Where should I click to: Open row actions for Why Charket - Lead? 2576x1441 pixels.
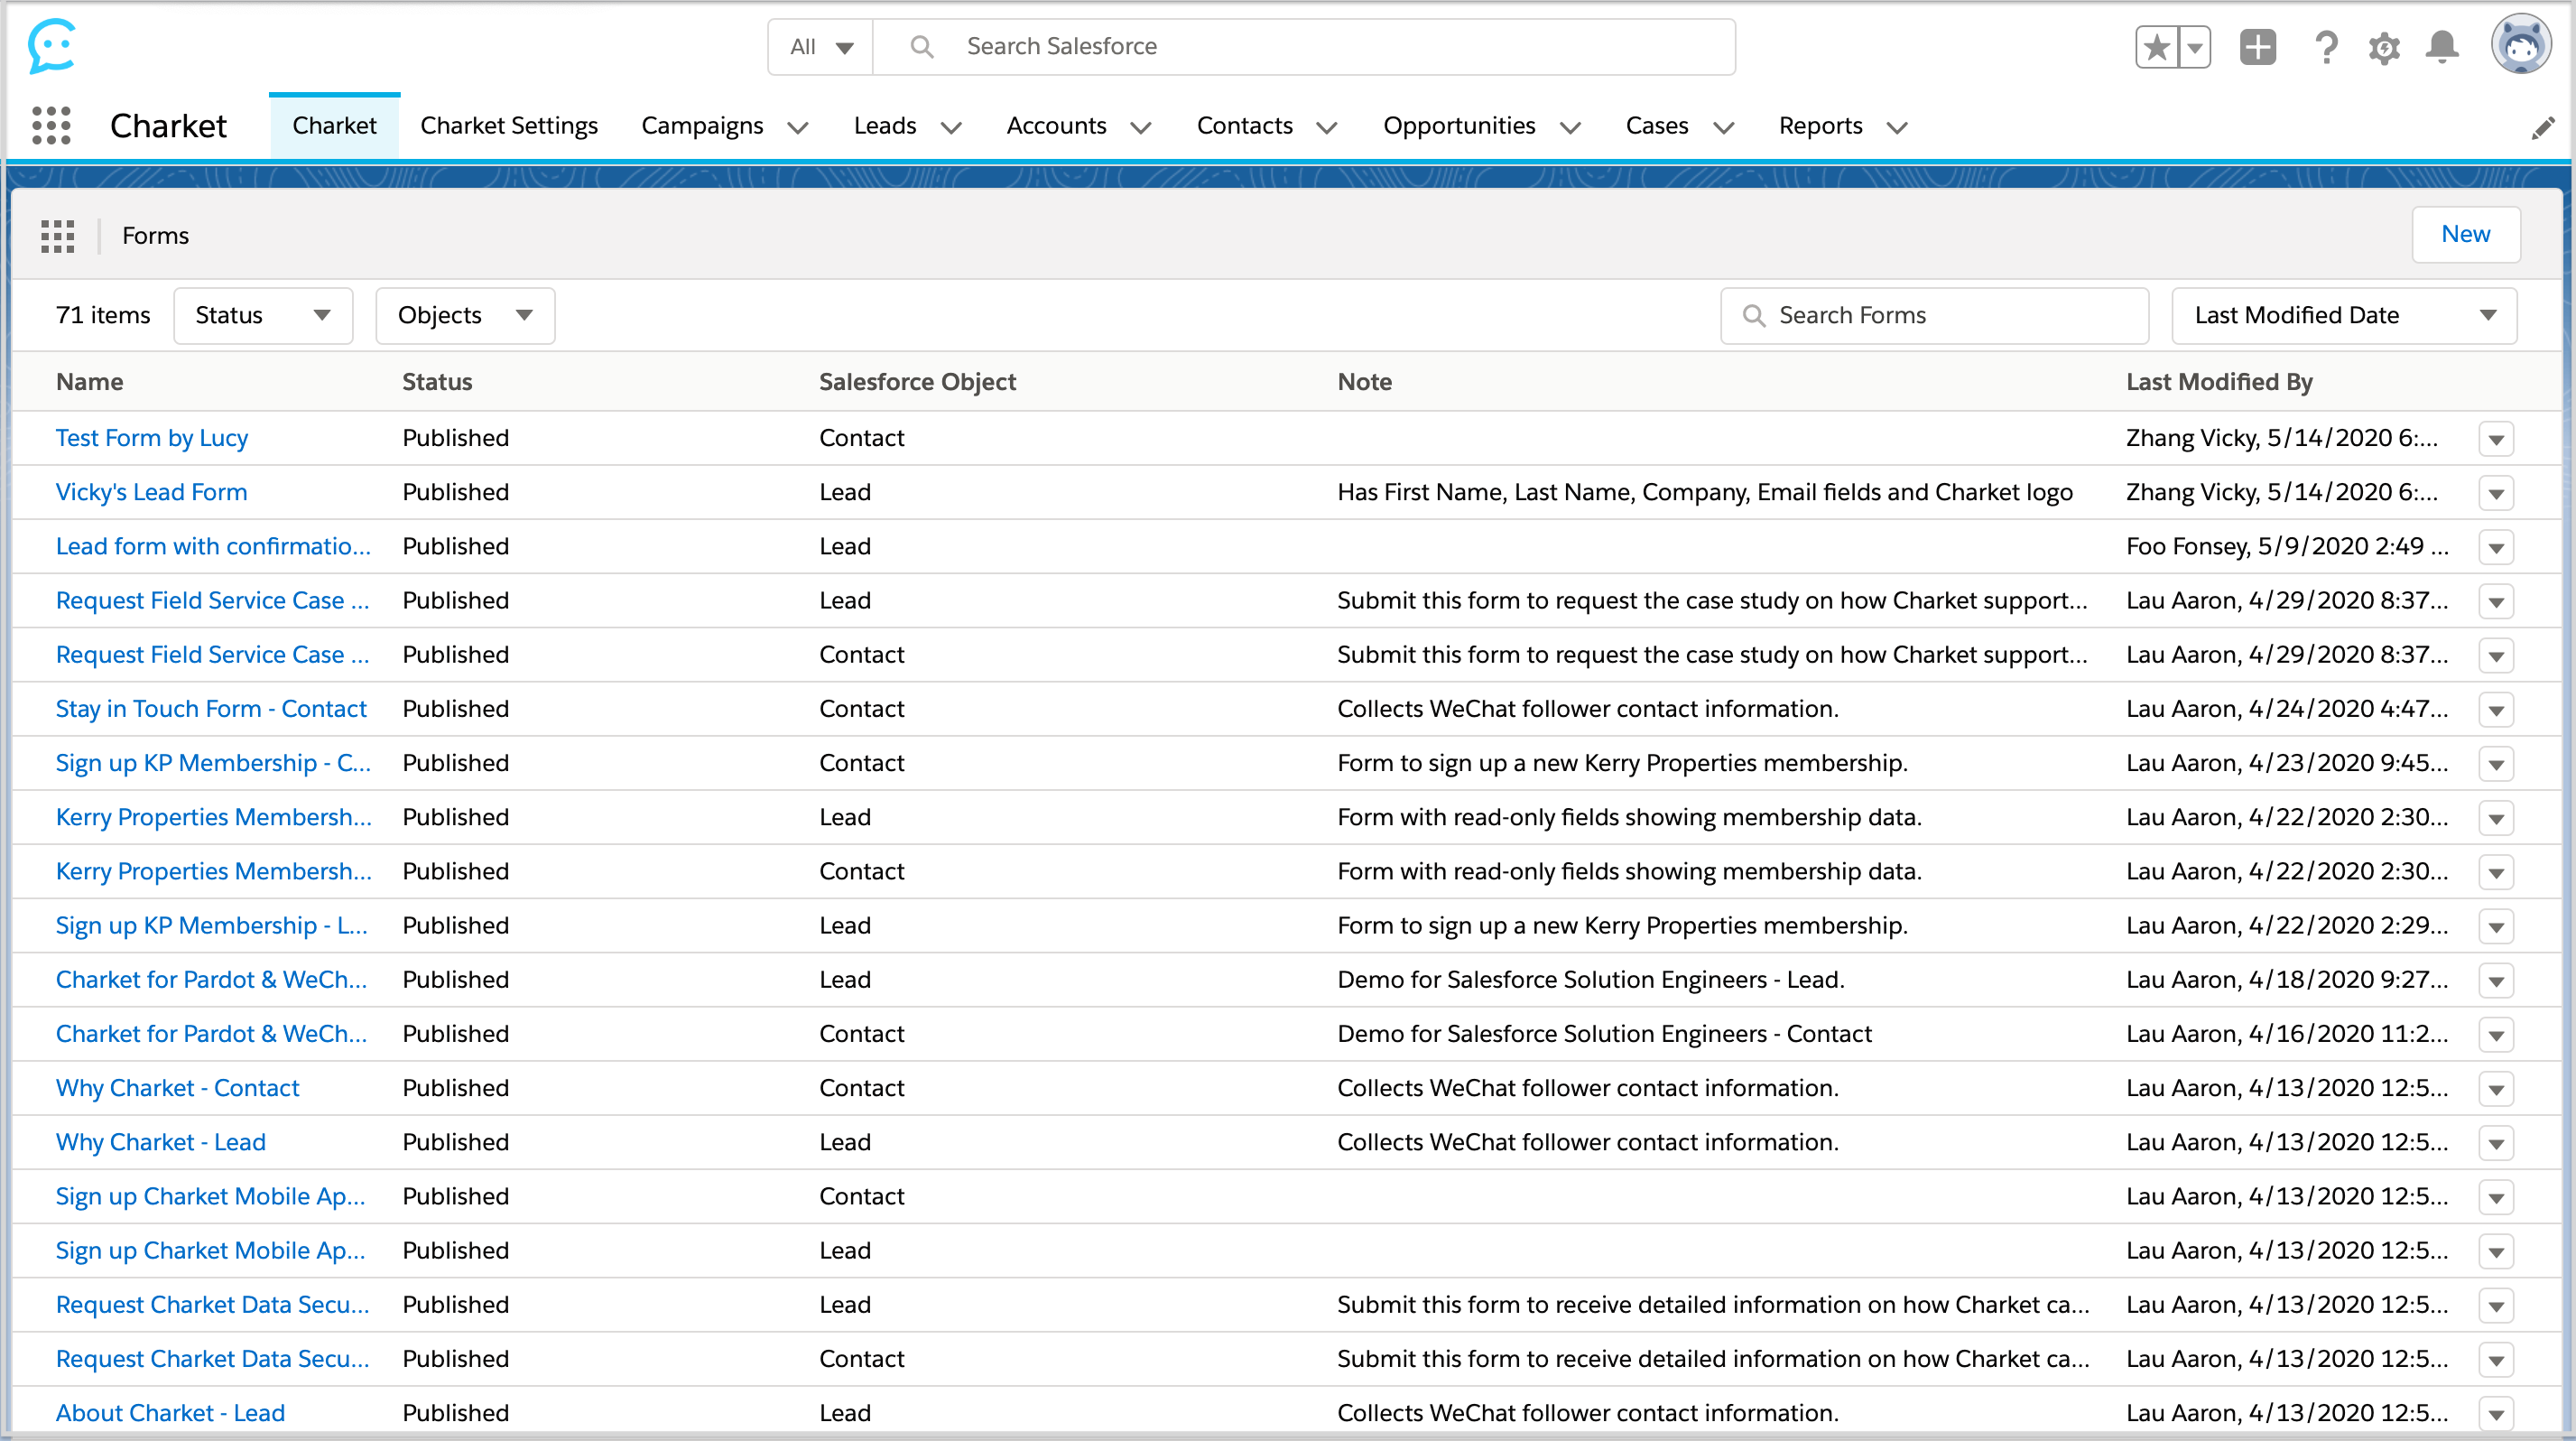pyautogui.click(x=2496, y=1144)
